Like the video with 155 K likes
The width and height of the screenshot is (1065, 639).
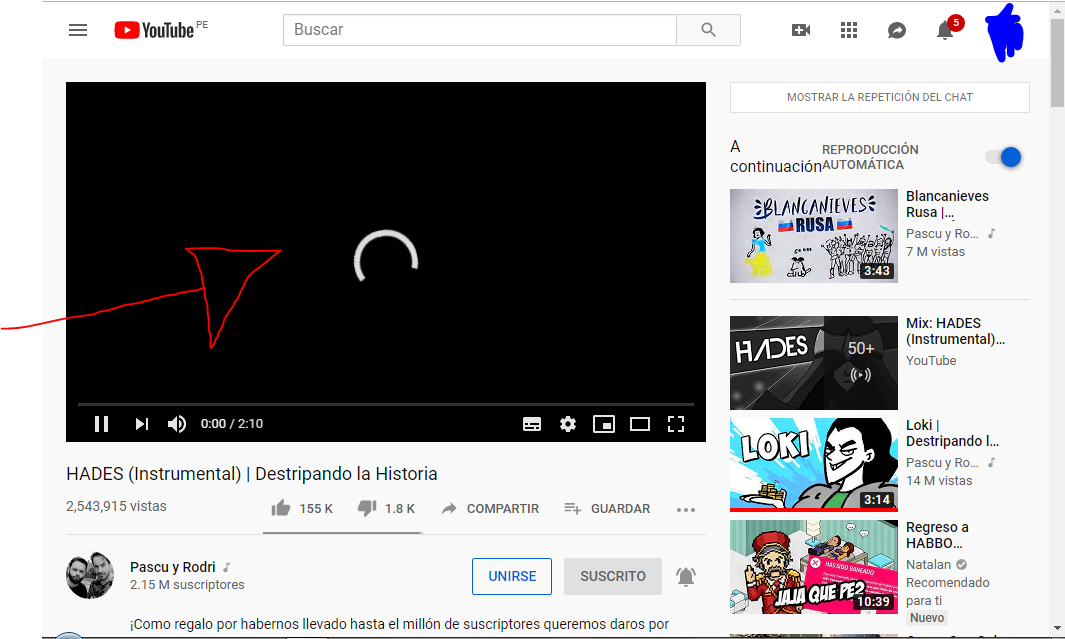pos(302,509)
